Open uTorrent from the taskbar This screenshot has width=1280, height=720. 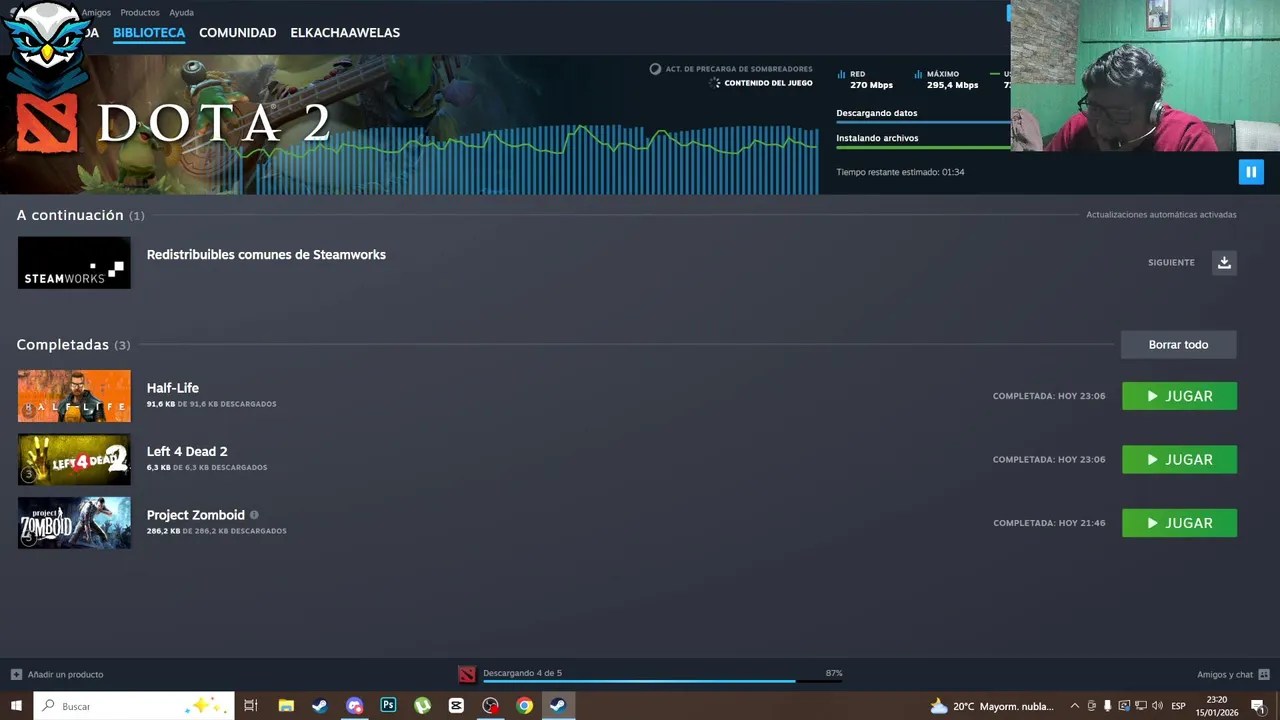422,706
